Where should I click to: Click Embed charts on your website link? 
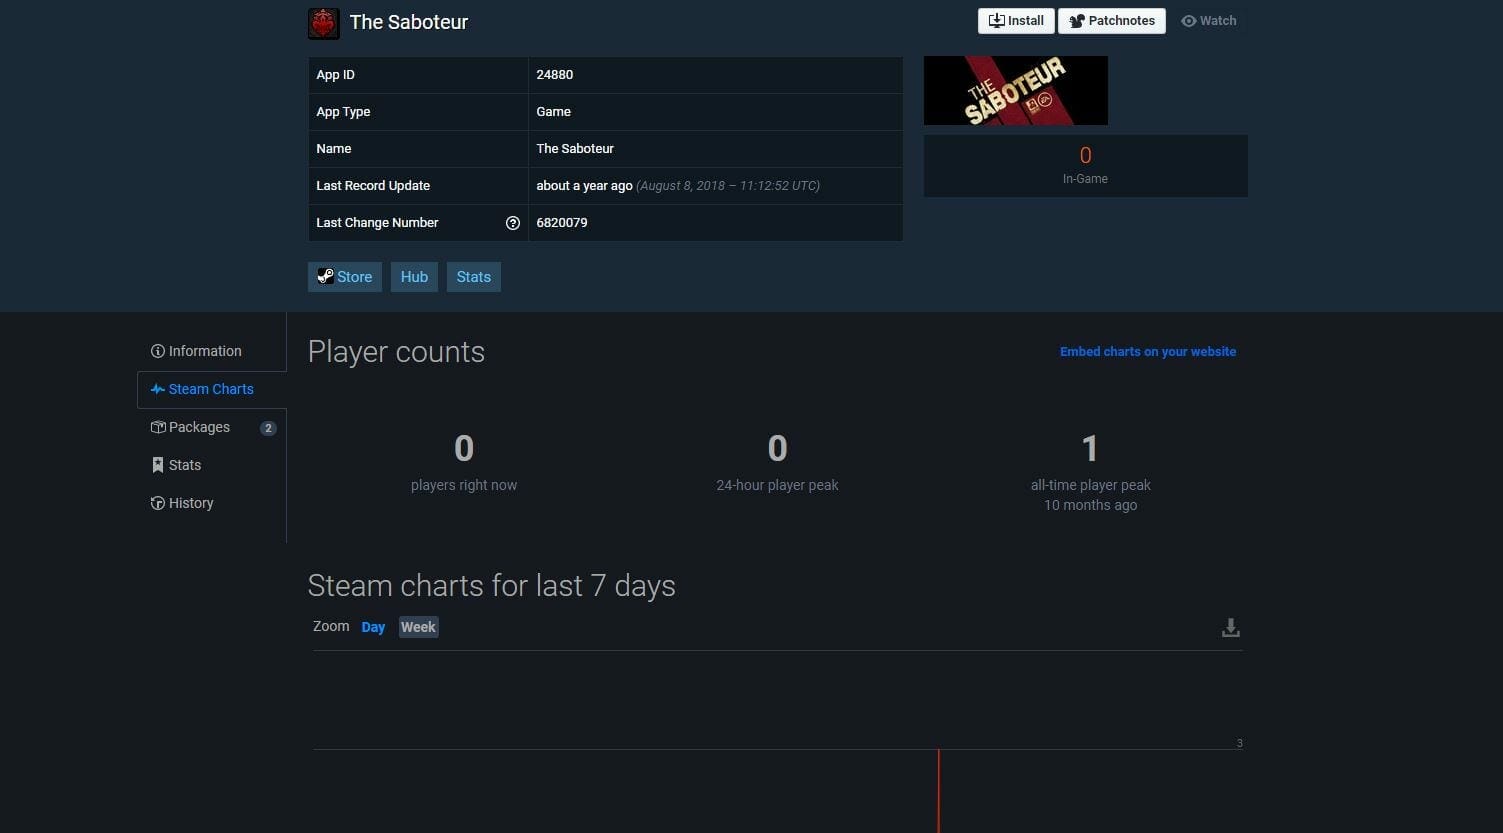[x=1147, y=352]
